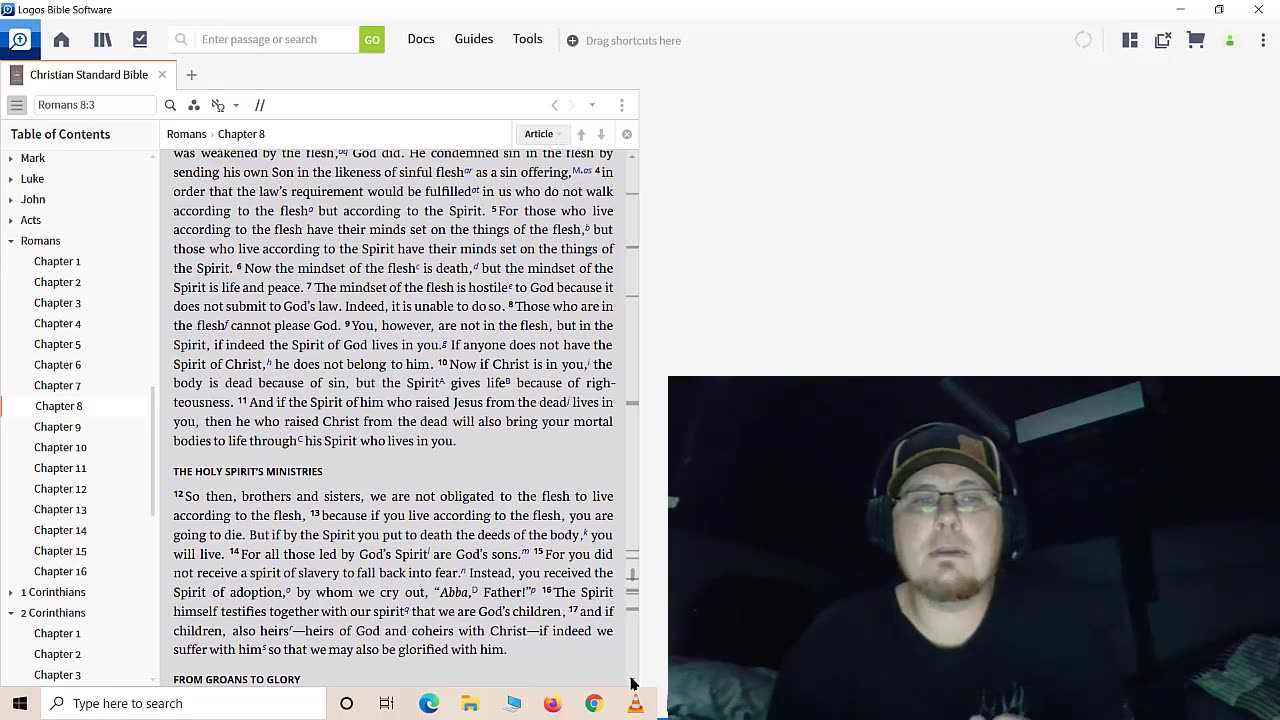Launch Google Chrome from the taskbar
The width and height of the screenshot is (1280, 720).
pyautogui.click(x=594, y=703)
